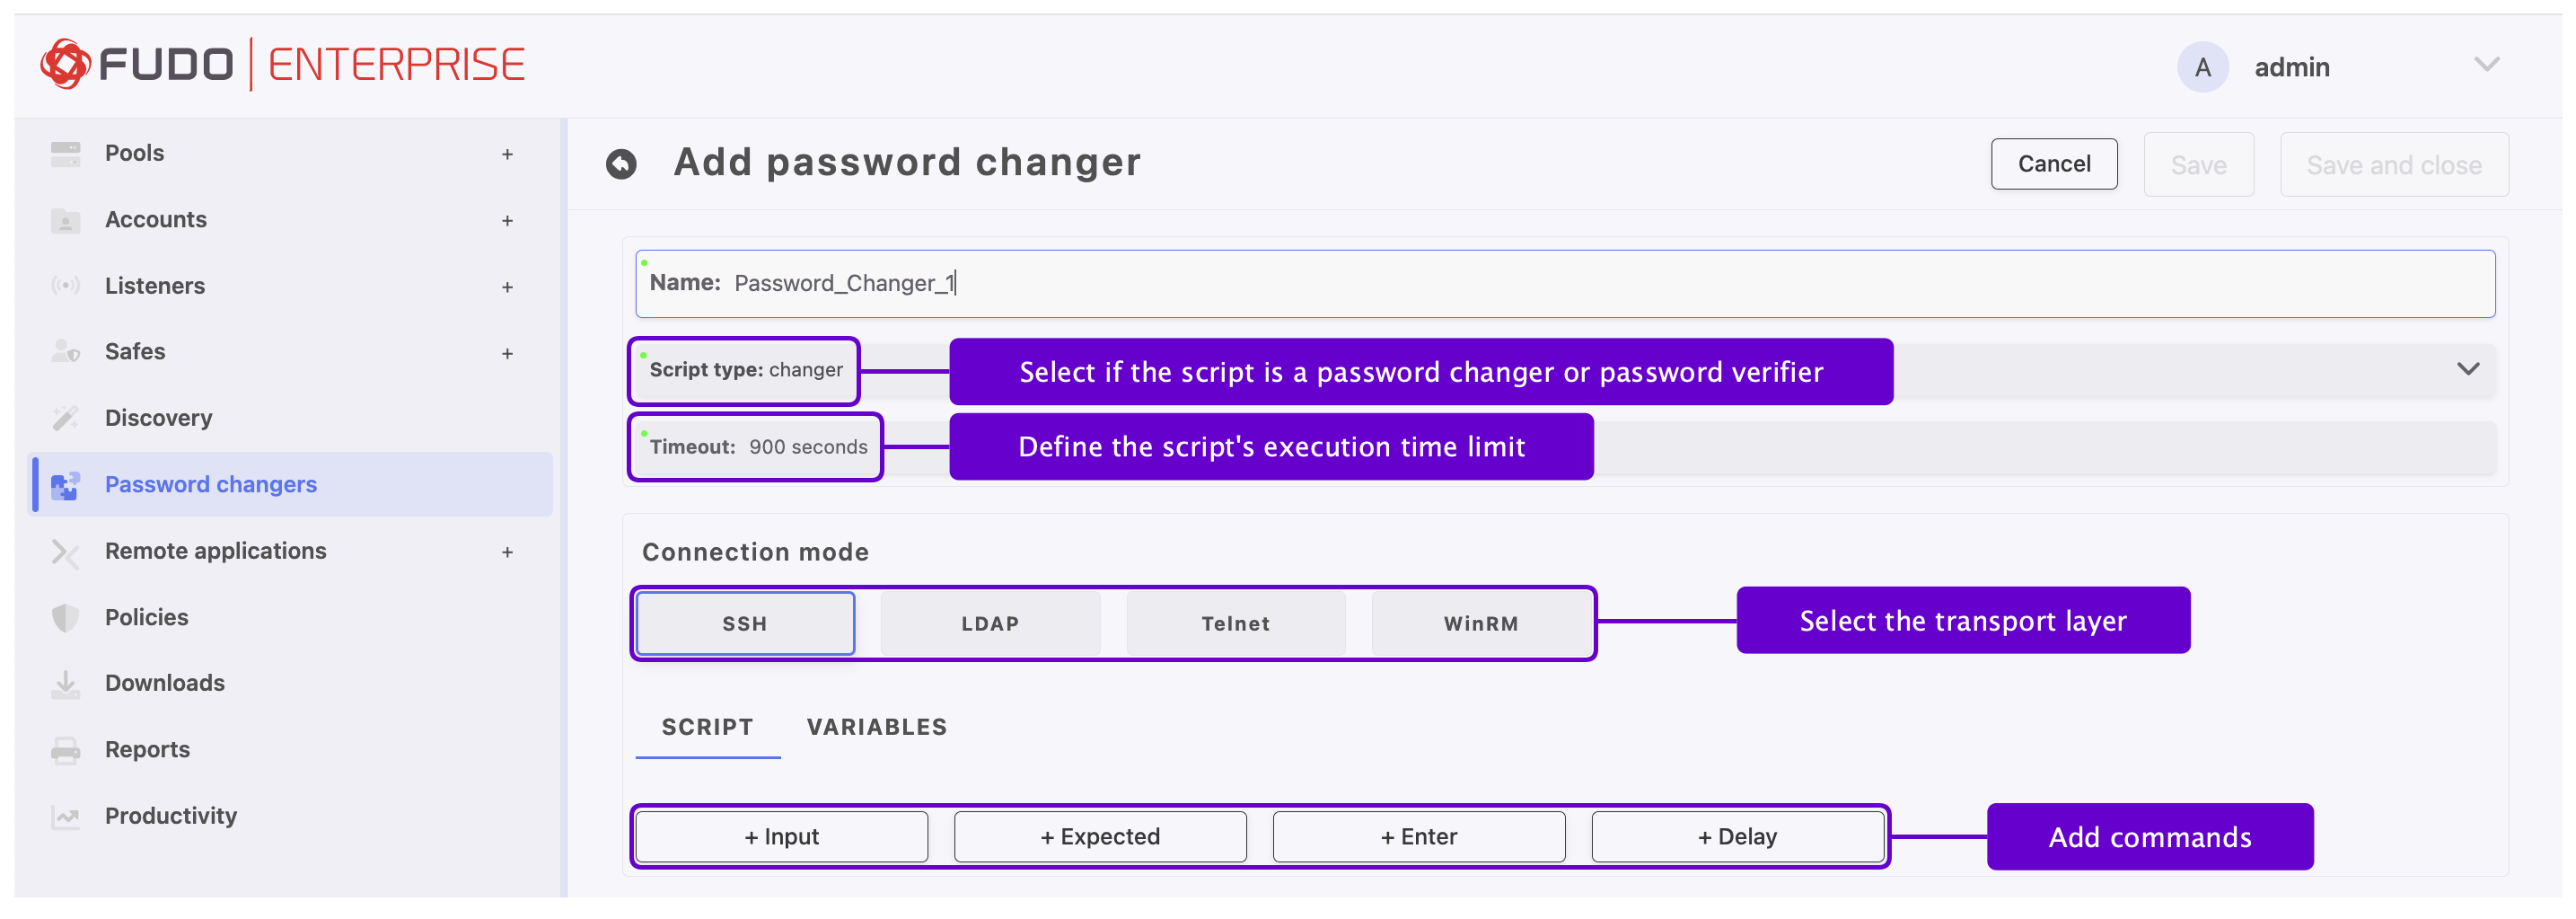The height and width of the screenshot is (919, 2576).
Task: Select WinRM connection mode
Action: click(x=1481, y=624)
